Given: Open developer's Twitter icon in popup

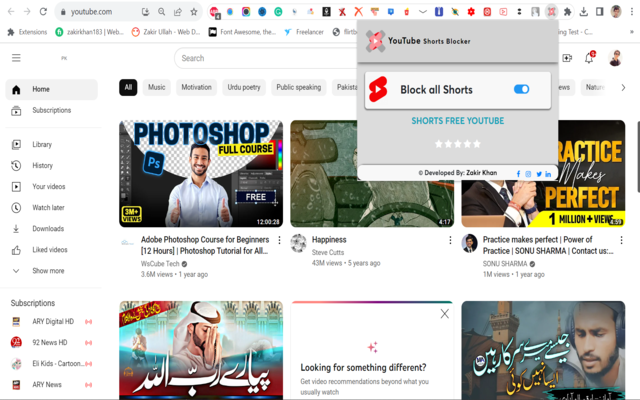Looking at the screenshot, I should coord(539,174).
